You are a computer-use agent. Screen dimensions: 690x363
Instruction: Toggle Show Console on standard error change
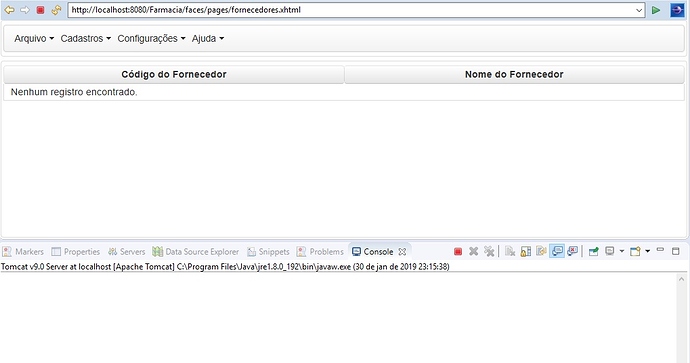click(x=573, y=251)
